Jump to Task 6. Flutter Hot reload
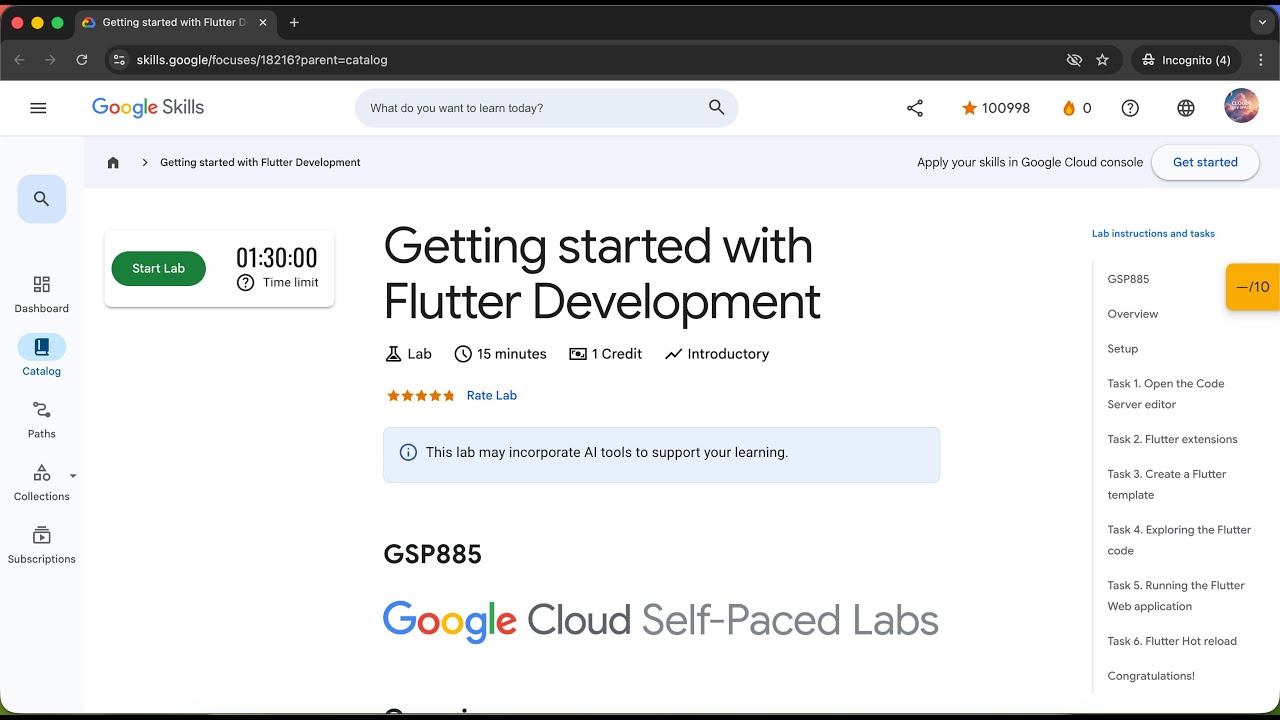The image size is (1280, 720). [1172, 641]
